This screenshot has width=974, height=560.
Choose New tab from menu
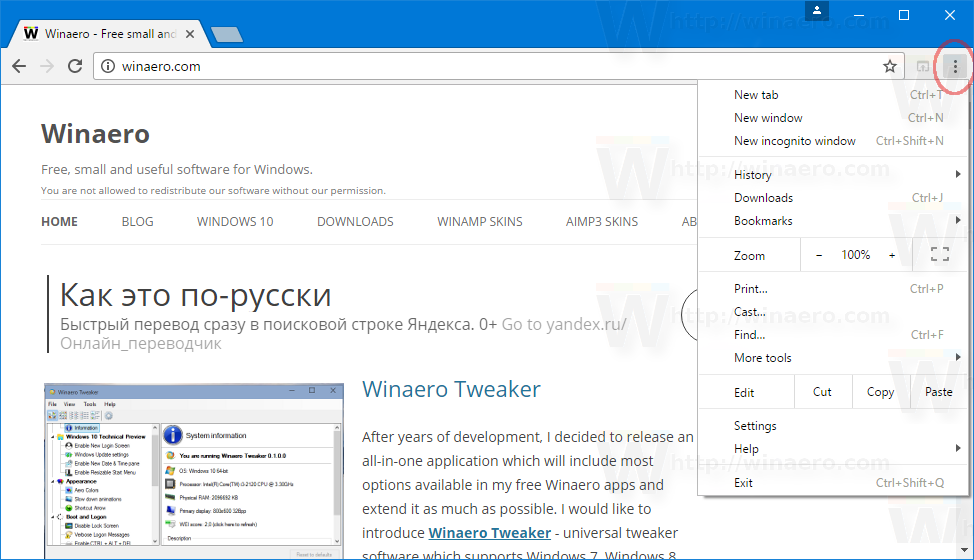pyautogui.click(x=833, y=95)
